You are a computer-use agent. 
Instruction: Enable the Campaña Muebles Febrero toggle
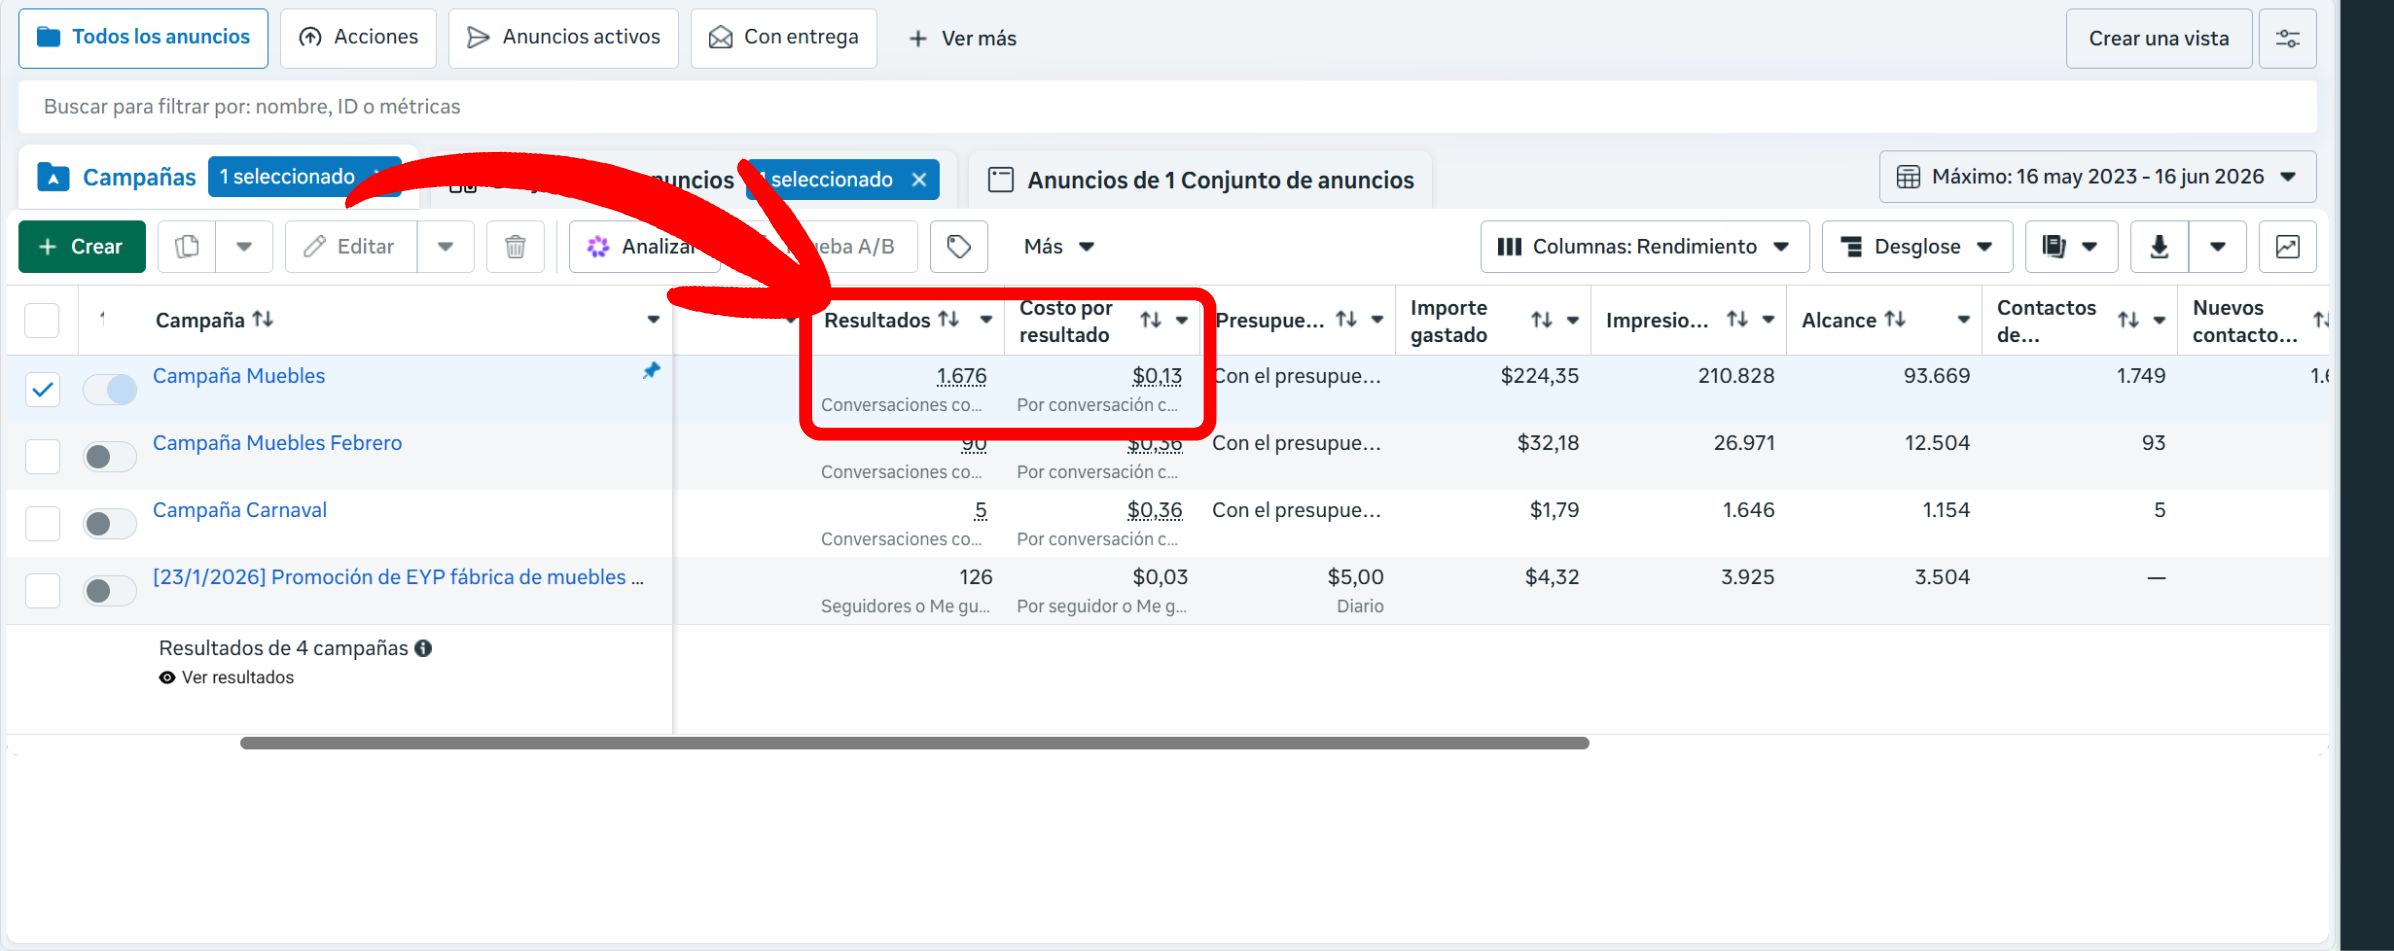[x=110, y=456]
